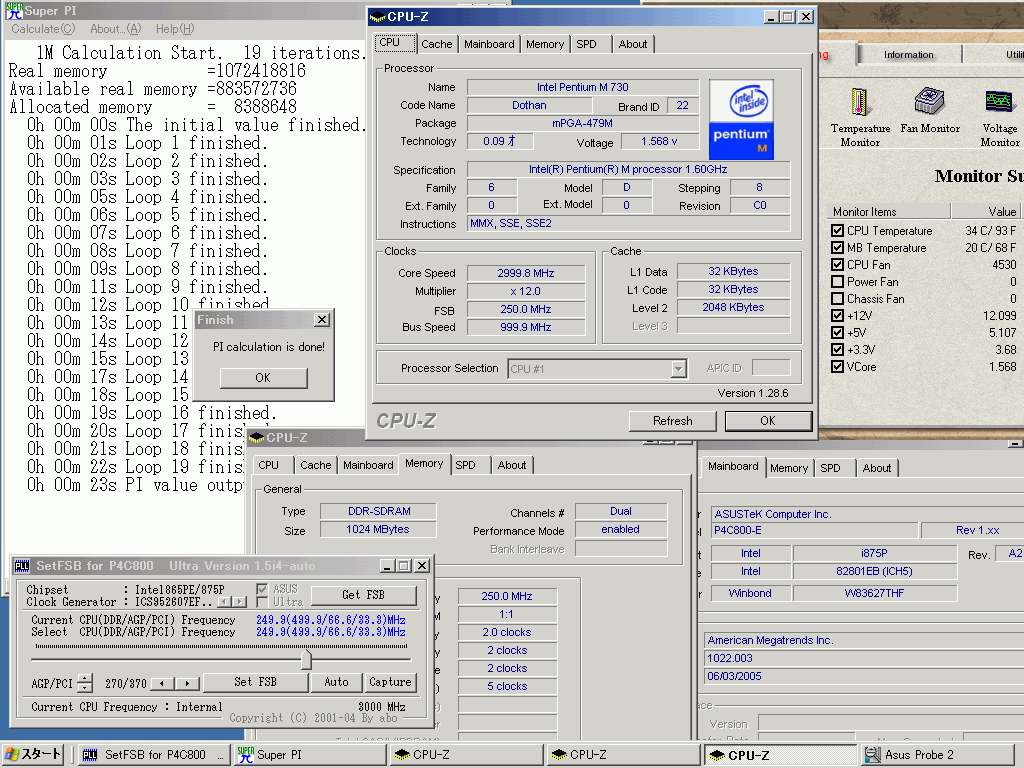Open the Voltage Monitor in Asus Probe

tap(1000, 118)
